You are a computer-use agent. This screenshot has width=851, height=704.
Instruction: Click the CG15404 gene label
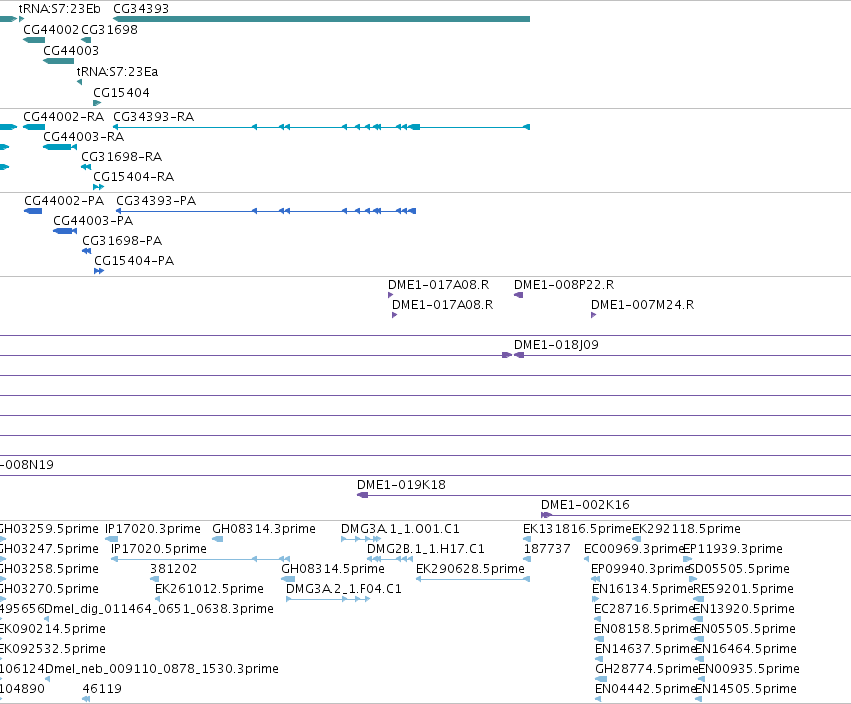pyautogui.click(x=122, y=93)
